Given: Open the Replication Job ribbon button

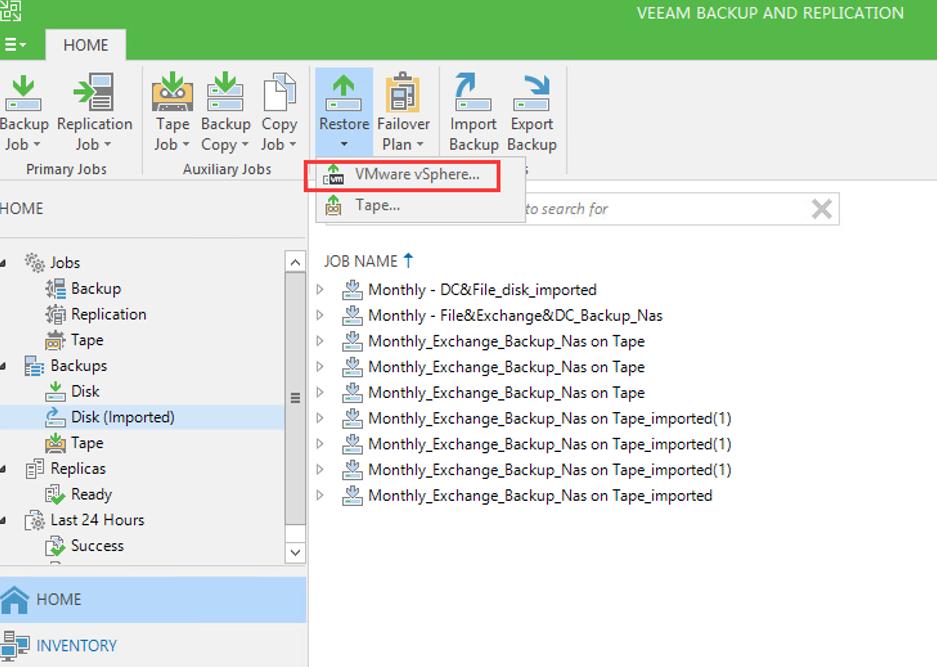Looking at the screenshot, I should (94, 97).
